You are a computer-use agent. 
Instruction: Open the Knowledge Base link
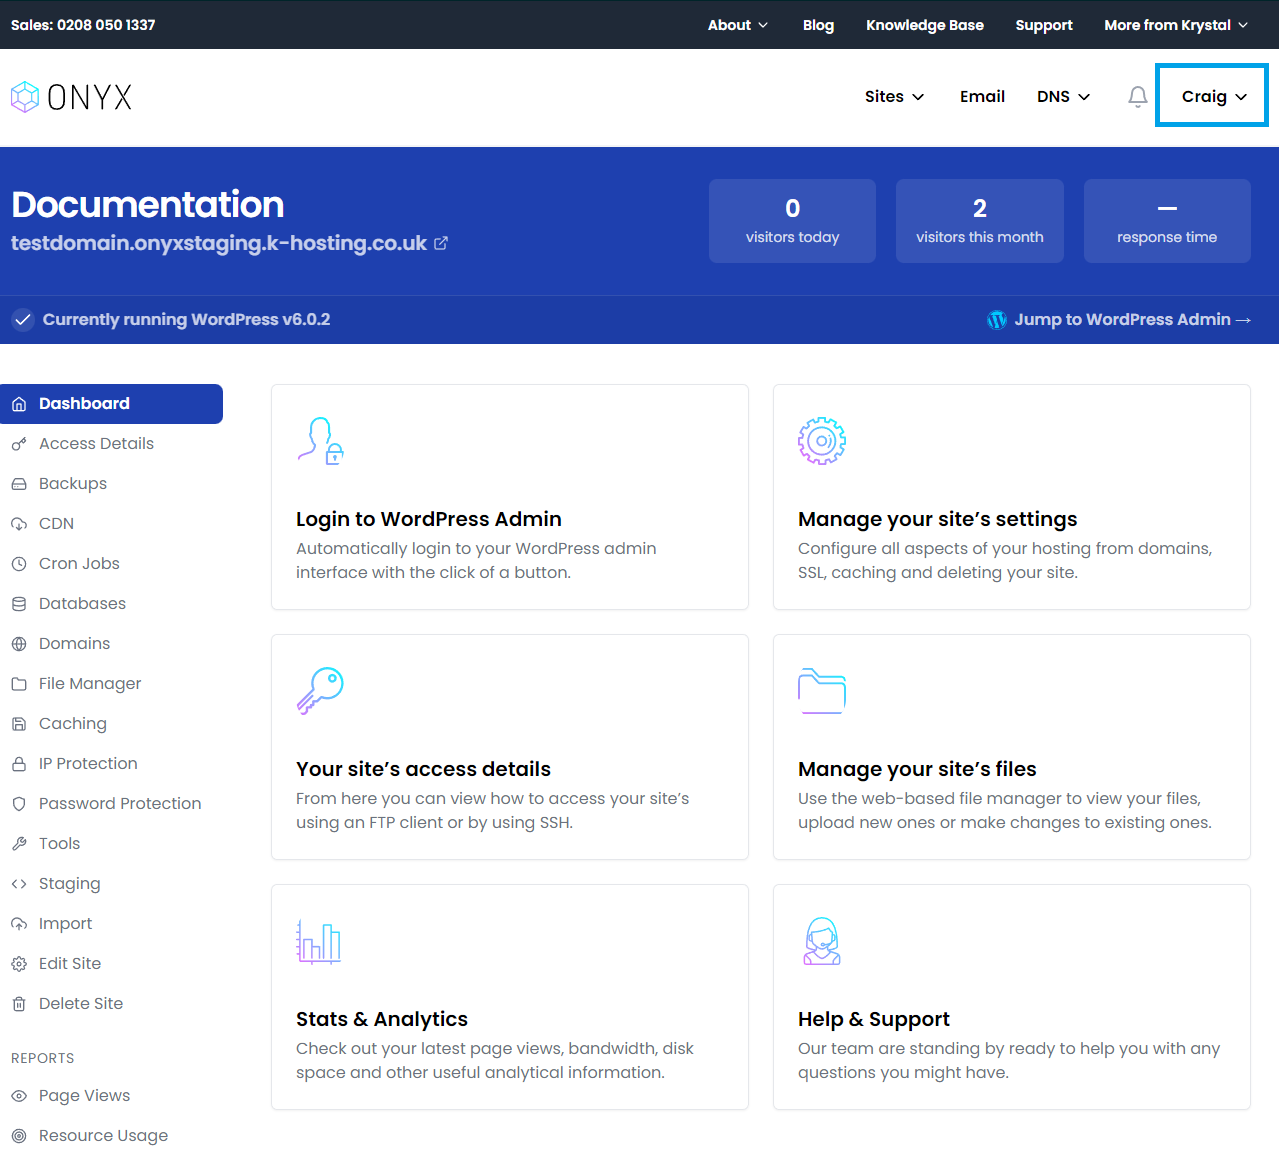pos(925,25)
